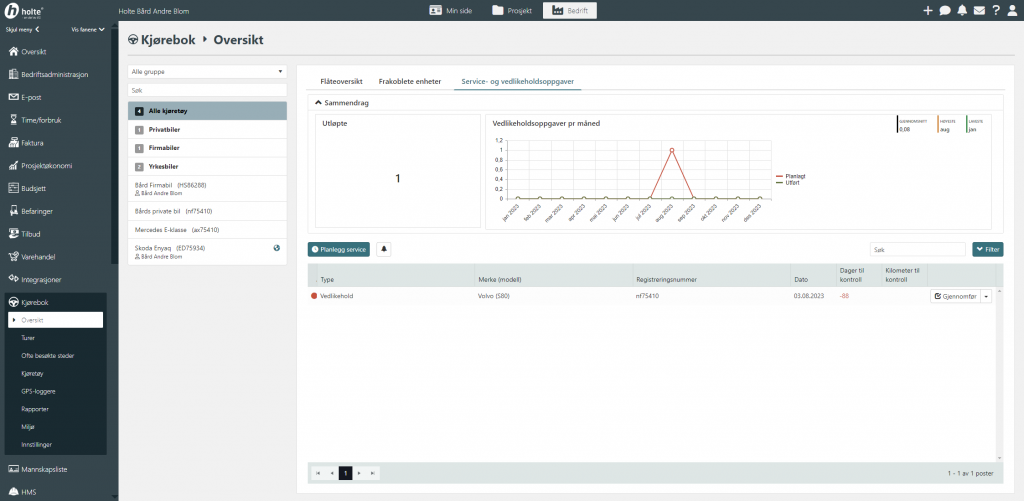
Task: Click the Filter button
Action: 987,249
